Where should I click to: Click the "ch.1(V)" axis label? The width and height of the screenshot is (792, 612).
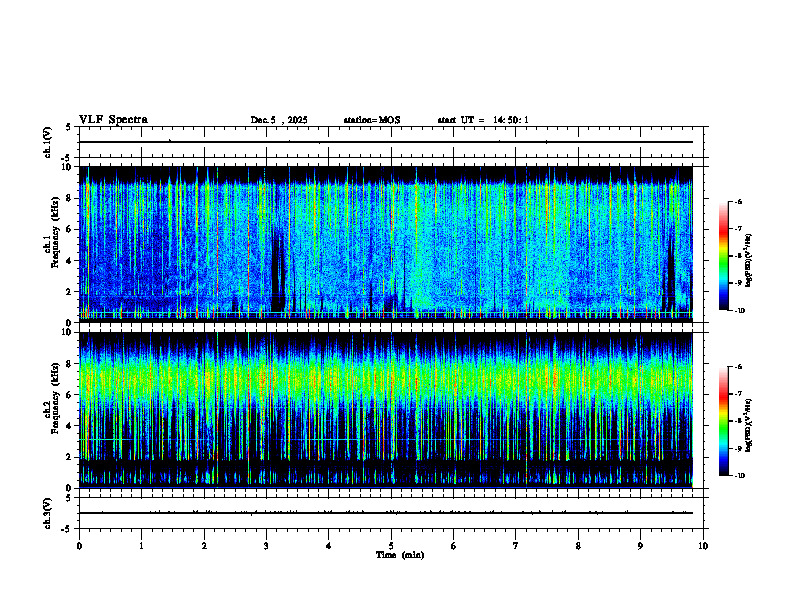tap(48, 142)
